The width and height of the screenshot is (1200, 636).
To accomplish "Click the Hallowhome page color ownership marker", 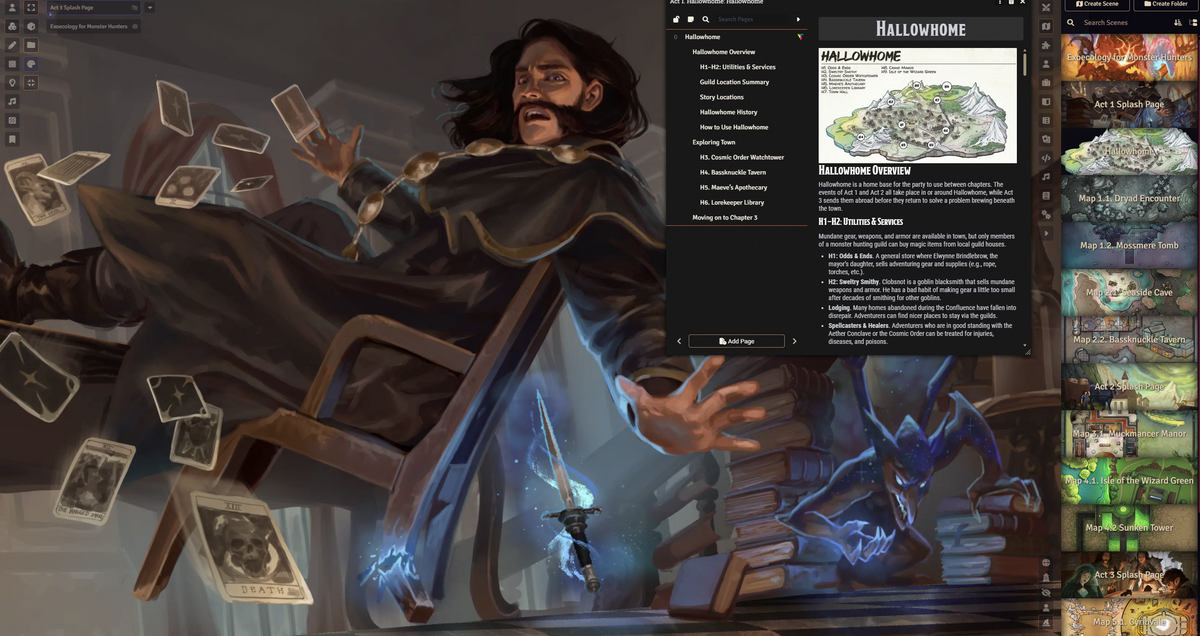I will 799,37.
